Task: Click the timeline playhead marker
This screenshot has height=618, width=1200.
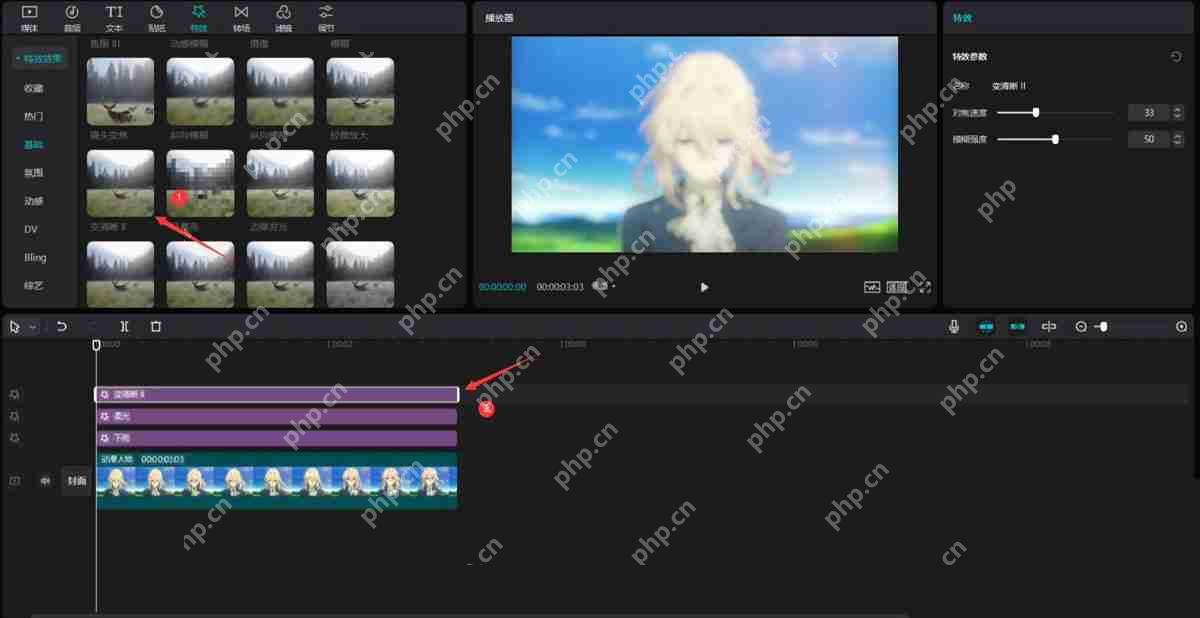Action: click(x=96, y=345)
